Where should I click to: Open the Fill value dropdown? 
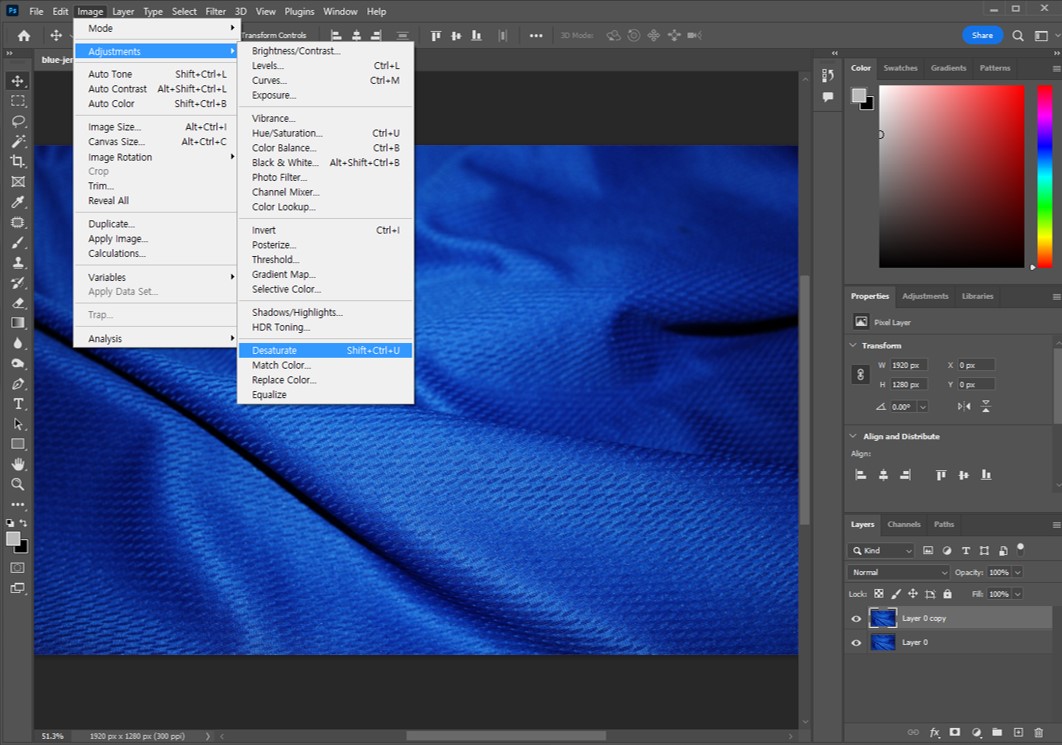click(x=1017, y=594)
